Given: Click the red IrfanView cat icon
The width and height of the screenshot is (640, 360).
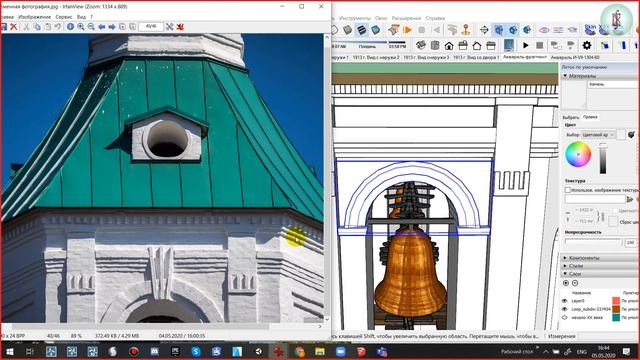Looking at the screenshot, I should 180,27.
